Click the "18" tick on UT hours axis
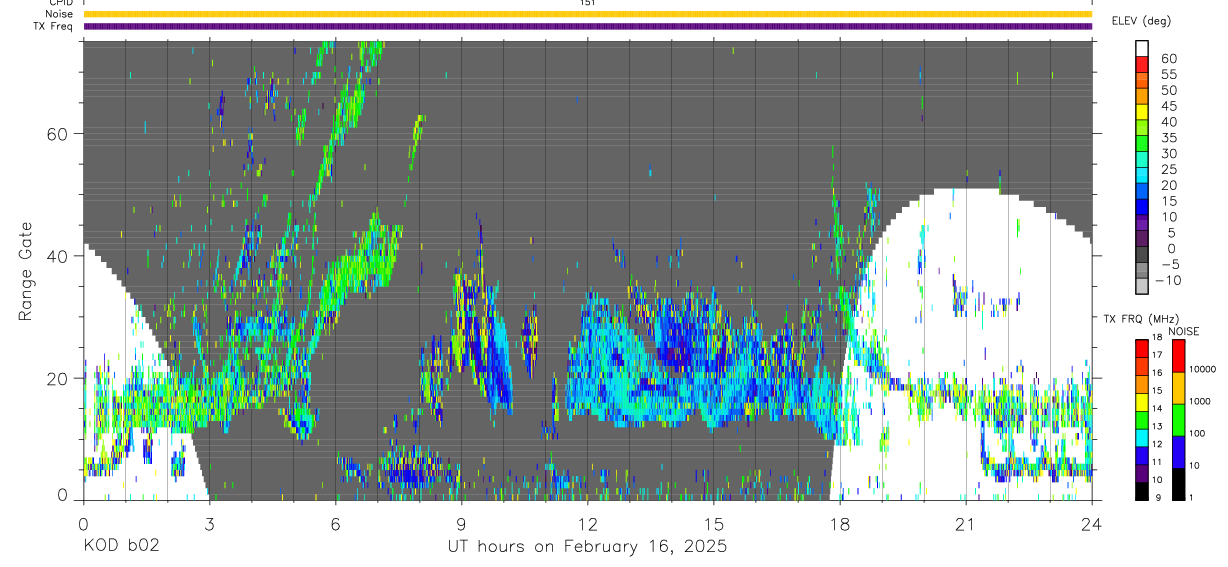 tap(840, 524)
